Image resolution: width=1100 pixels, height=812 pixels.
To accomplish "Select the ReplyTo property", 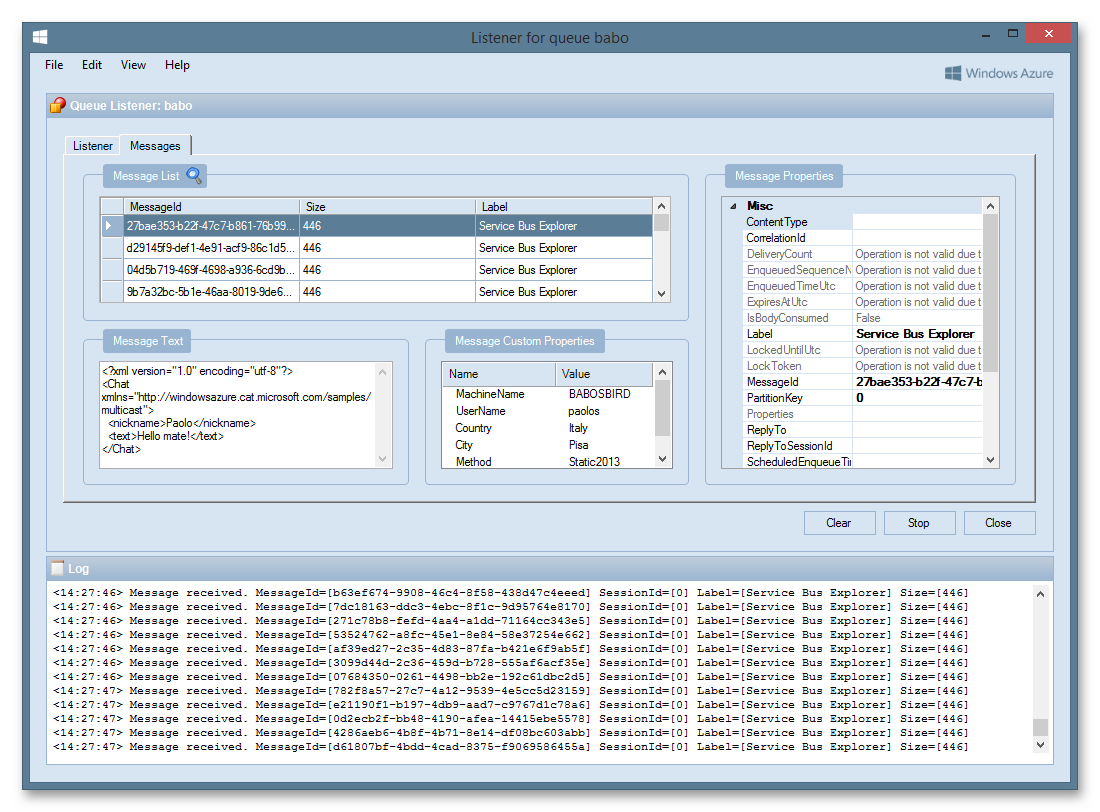I will point(863,430).
